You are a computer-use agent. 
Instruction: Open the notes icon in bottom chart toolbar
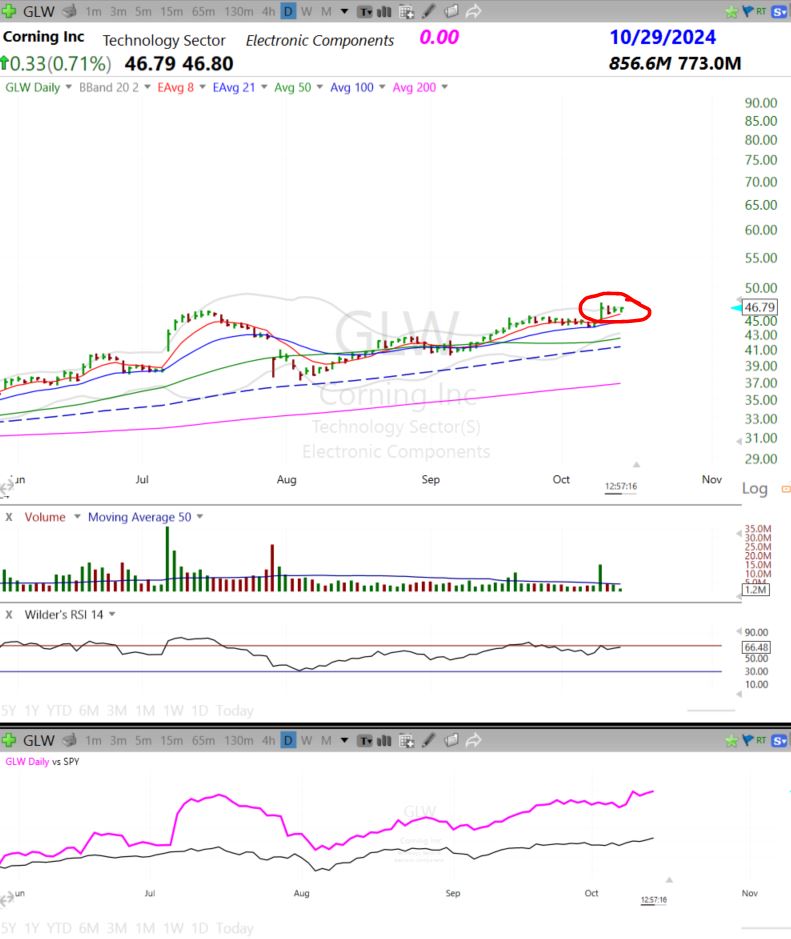(x=451, y=740)
